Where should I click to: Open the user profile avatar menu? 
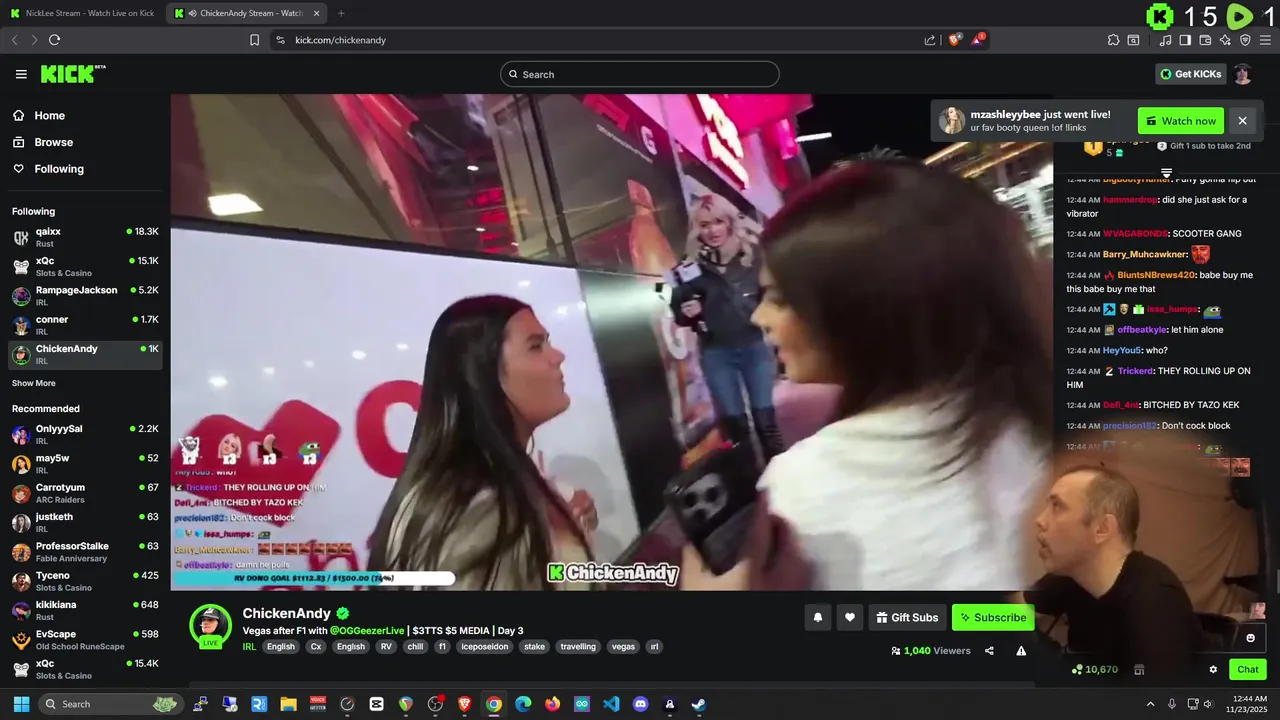point(1242,74)
